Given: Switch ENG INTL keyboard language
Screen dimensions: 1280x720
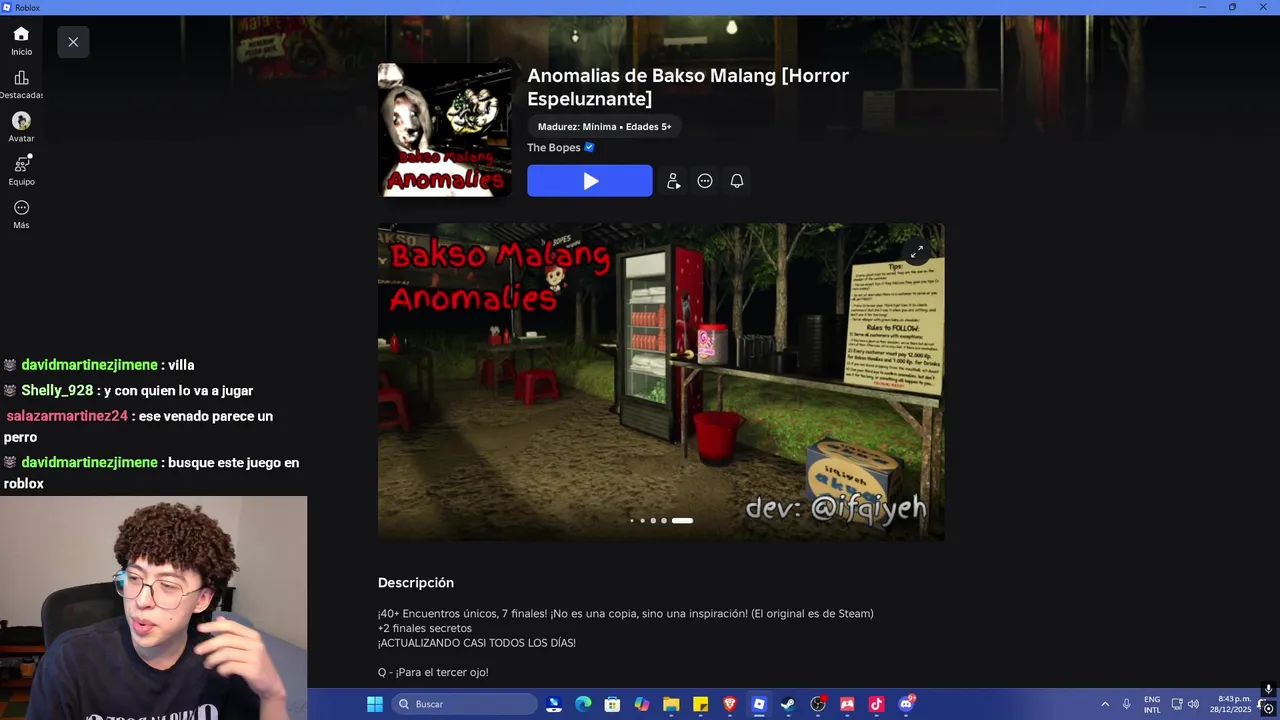Looking at the screenshot, I should (1152, 704).
